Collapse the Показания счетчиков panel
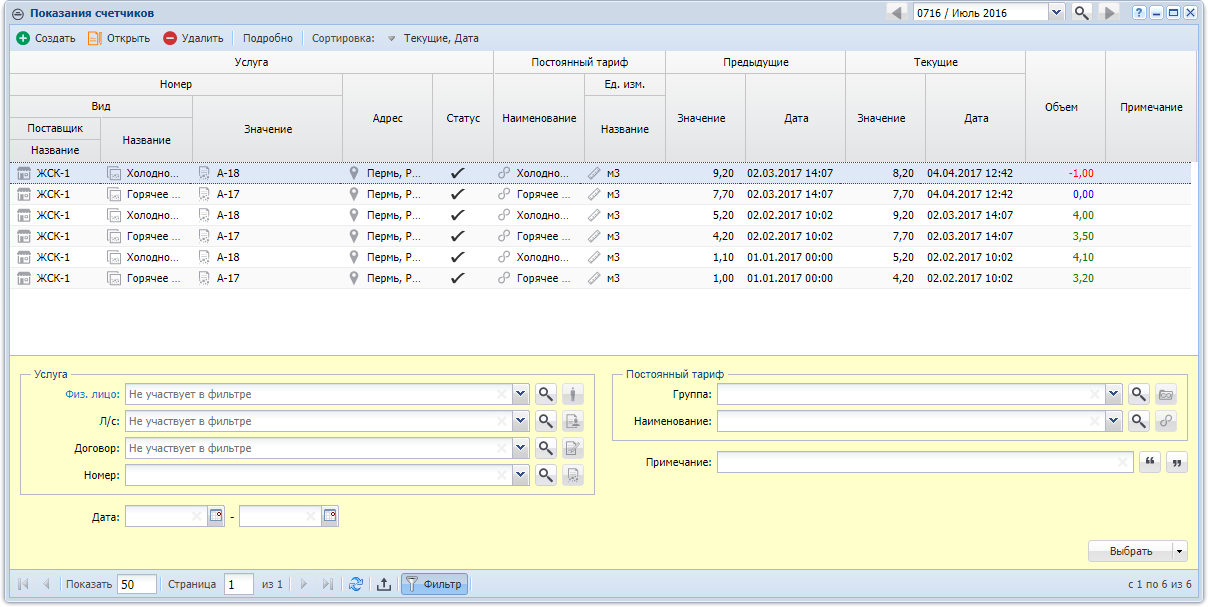Screen dimensions: 1208x607 tap(18, 13)
